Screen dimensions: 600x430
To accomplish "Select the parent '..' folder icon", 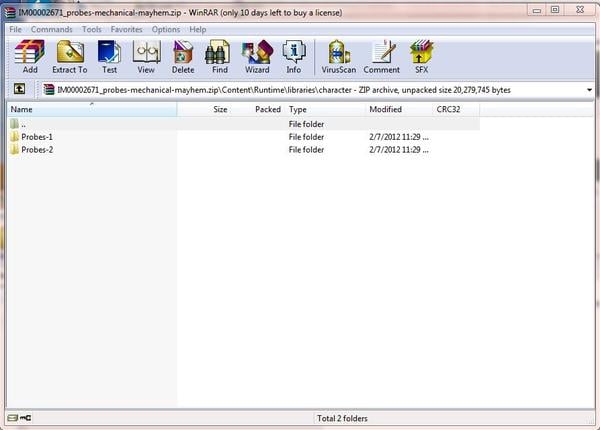I will (x=15, y=124).
